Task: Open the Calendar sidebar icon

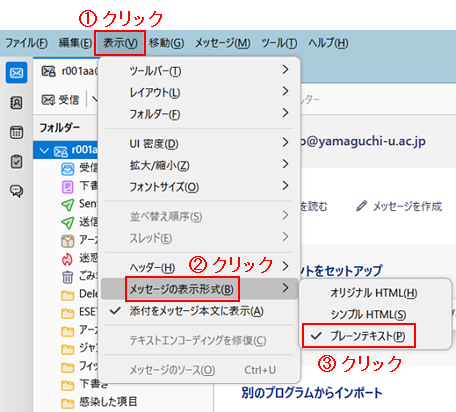Action: tap(16, 132)
